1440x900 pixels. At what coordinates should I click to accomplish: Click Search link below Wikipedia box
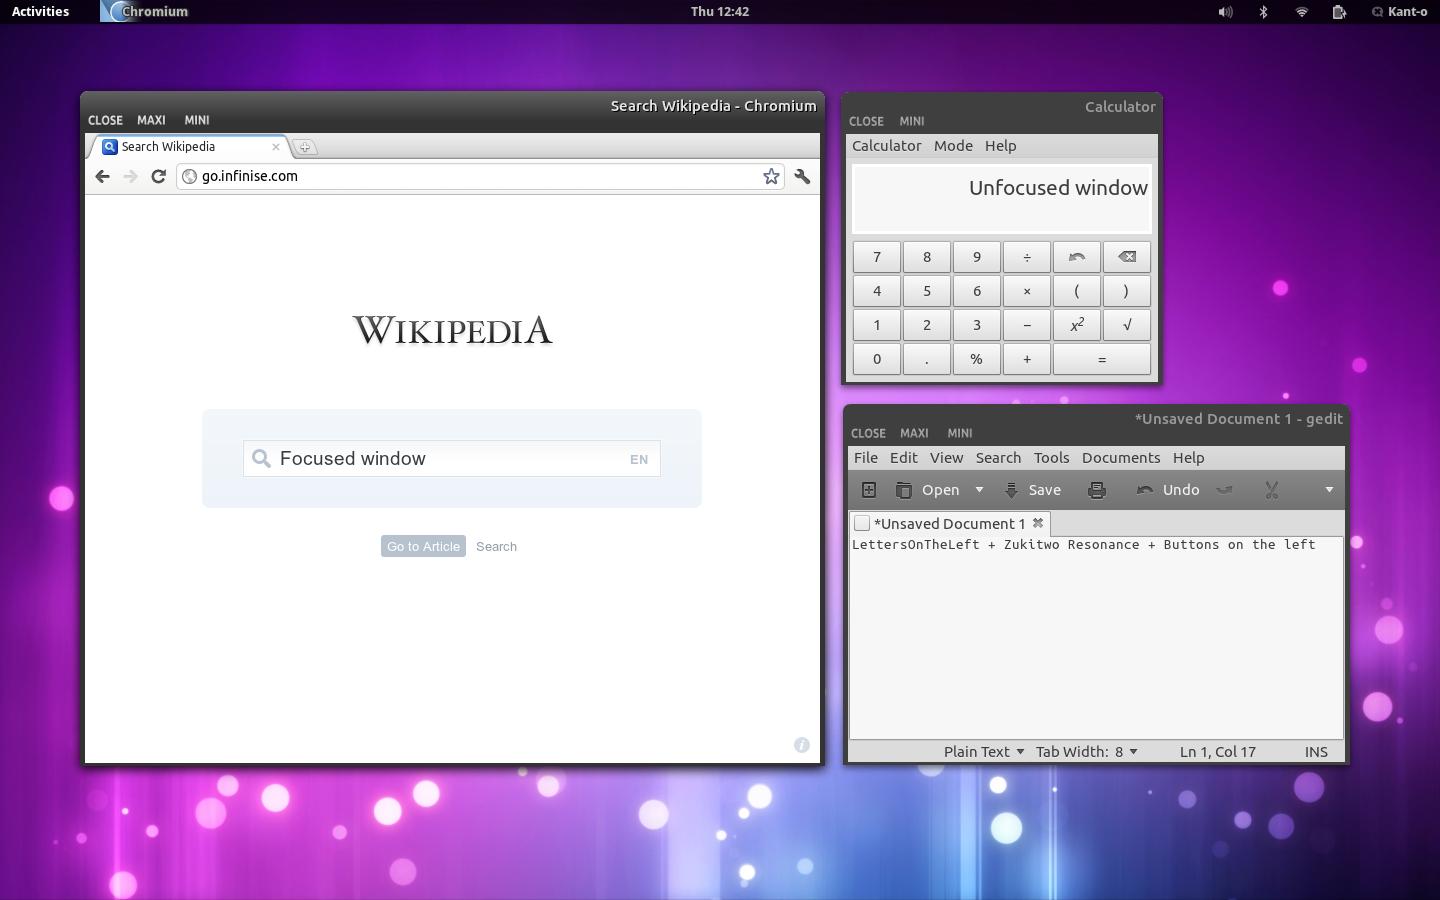pos(496,546)
